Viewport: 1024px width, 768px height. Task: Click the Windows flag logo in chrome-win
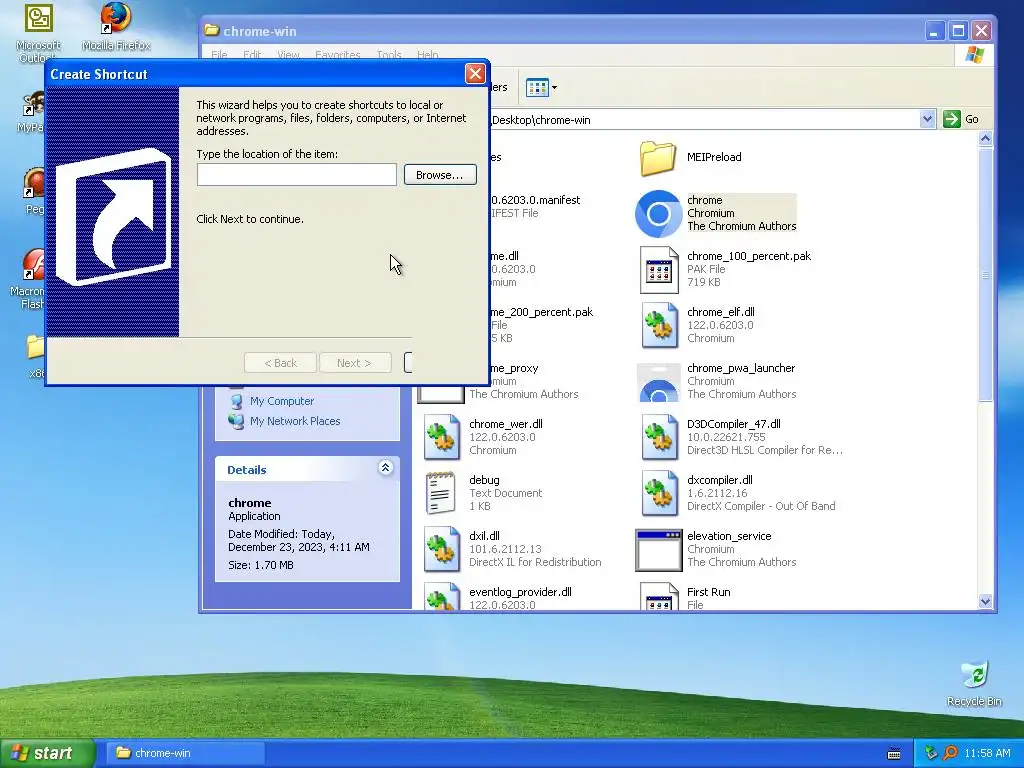pos(974,55)
